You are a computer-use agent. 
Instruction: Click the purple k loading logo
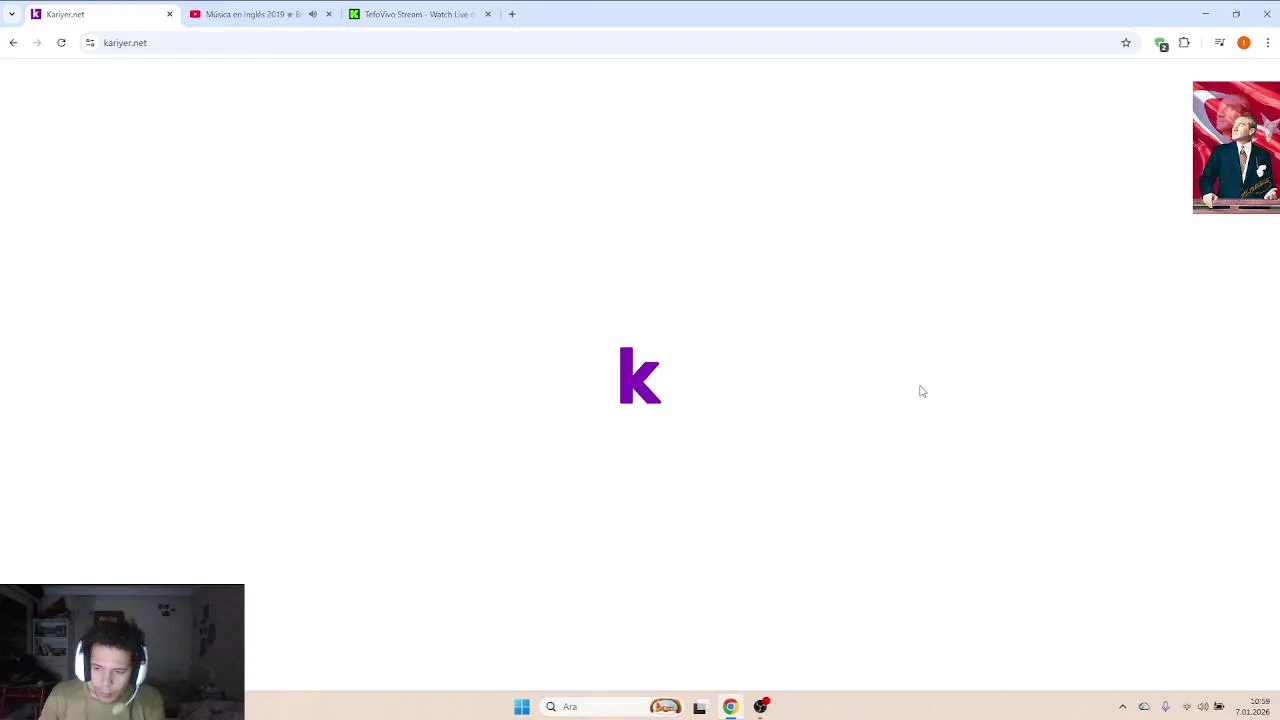pyautogui.click(x=640, y=375)
